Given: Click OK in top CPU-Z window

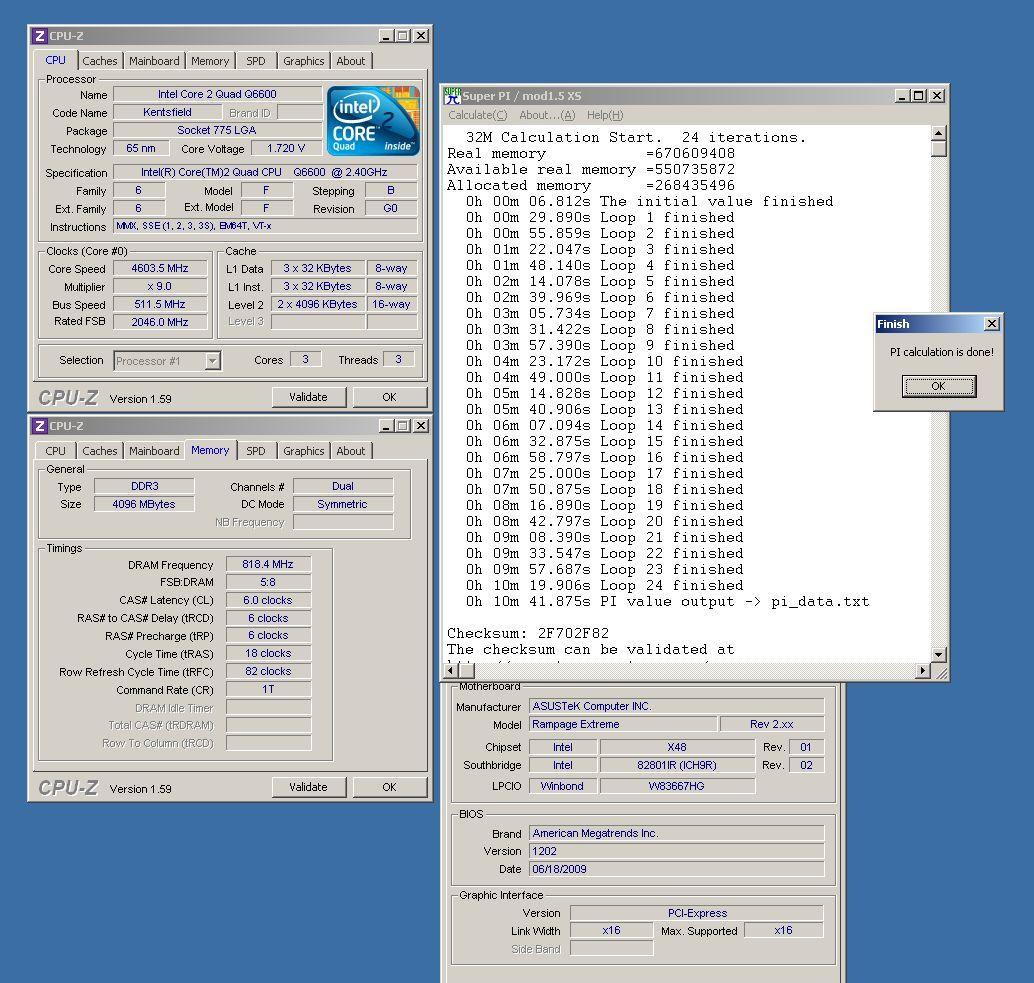Looking at the screenshot, I should [389, 397].
